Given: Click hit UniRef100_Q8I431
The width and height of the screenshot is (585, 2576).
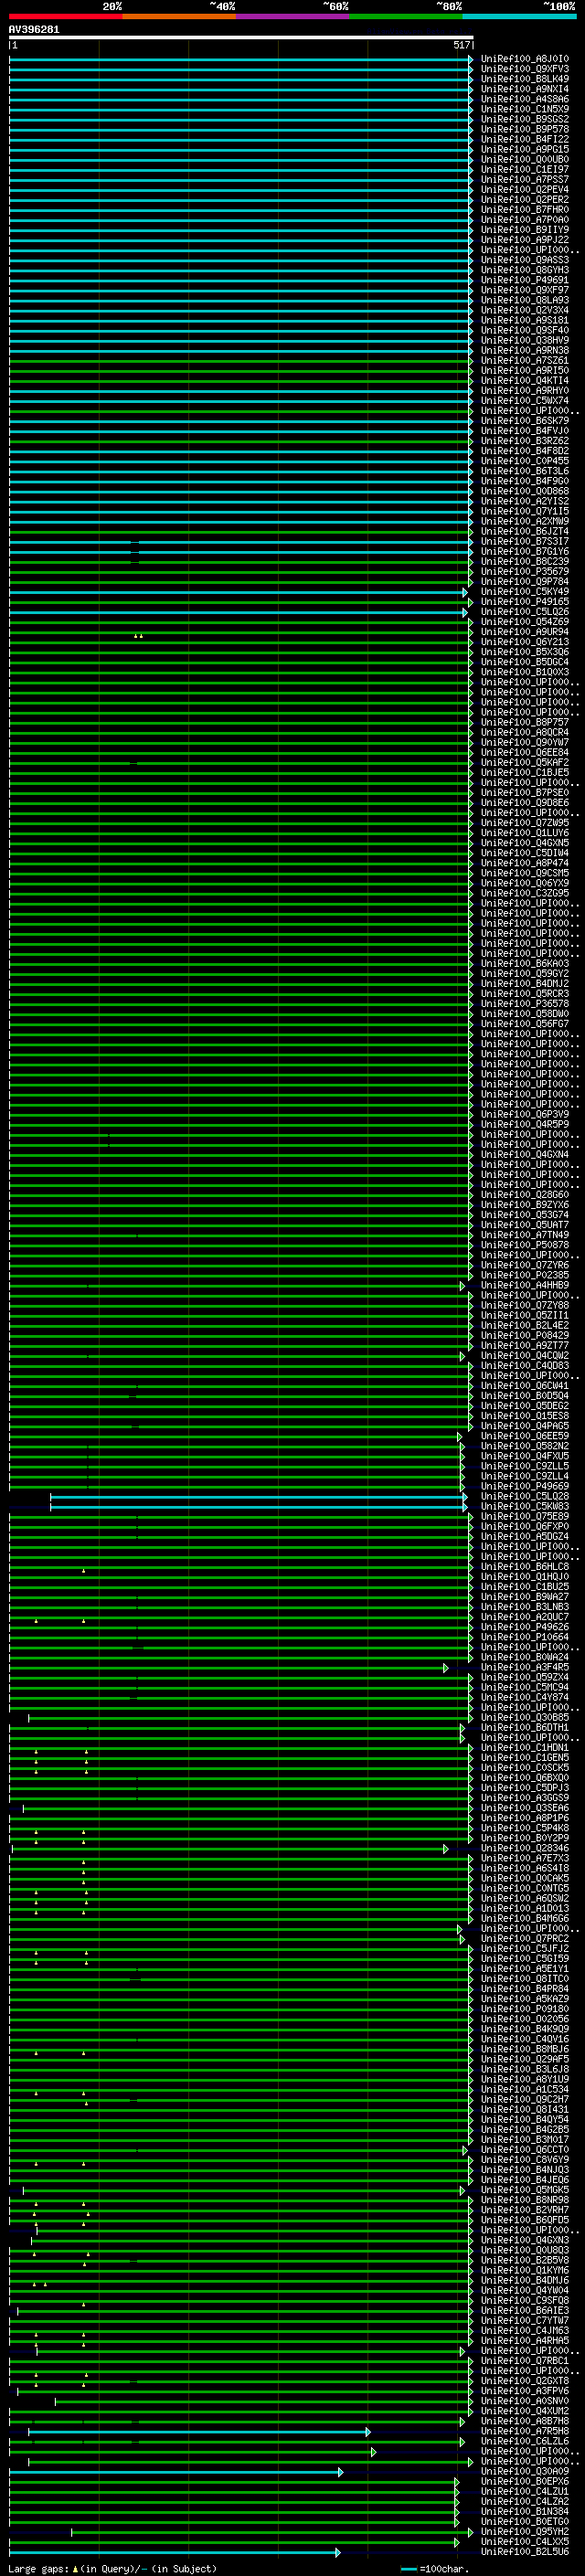Looking at the screenshot, I should [x=525, y=2109].
